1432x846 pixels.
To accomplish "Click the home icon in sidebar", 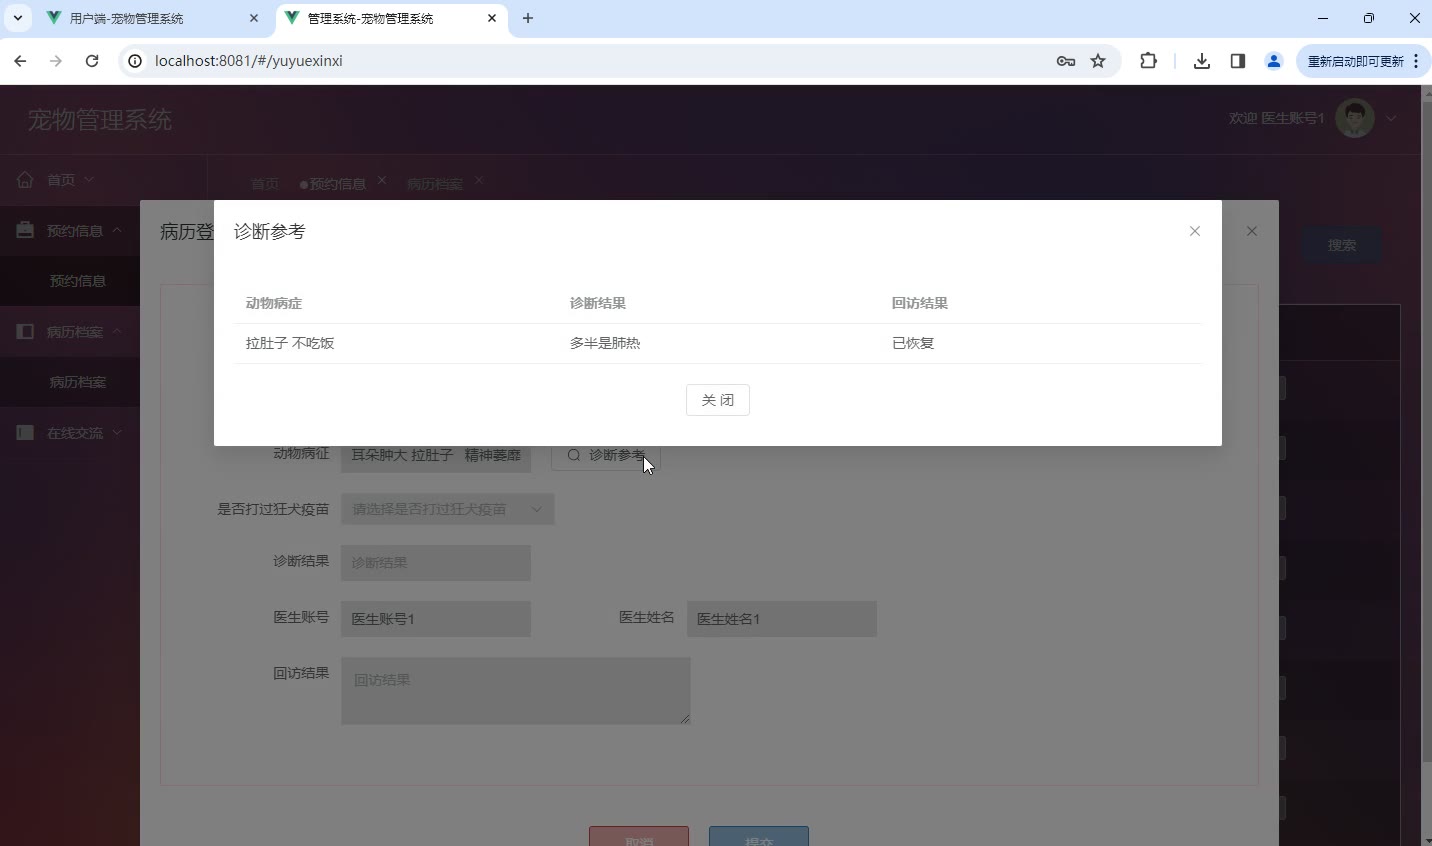I will tap(25, 180).
